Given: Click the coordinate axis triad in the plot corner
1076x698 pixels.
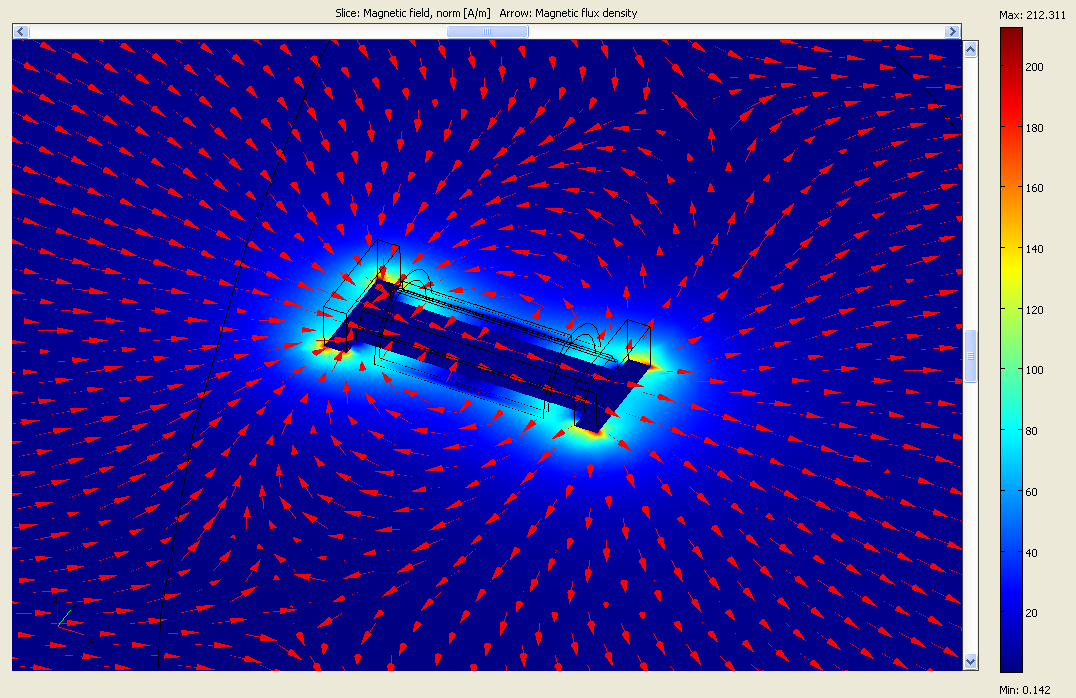Looking at the screenshot, I should point(64,620).
